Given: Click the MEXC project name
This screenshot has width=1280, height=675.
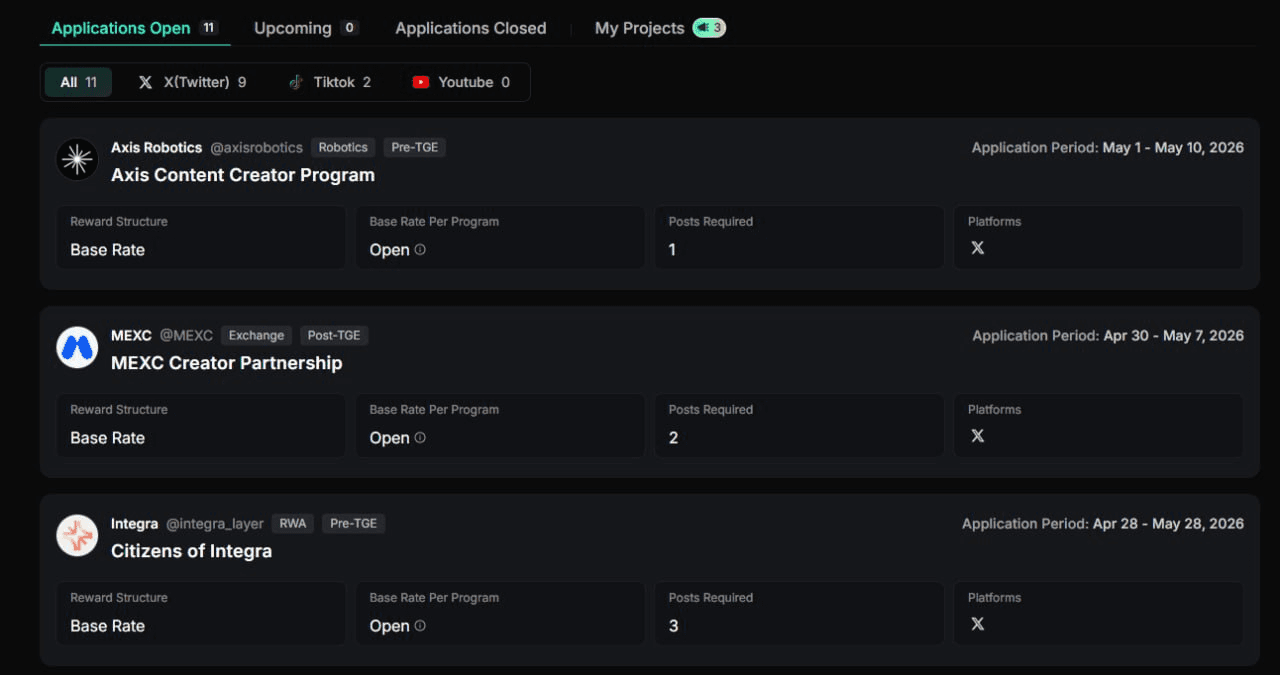Looking at the screenshot, I should 131,336.
